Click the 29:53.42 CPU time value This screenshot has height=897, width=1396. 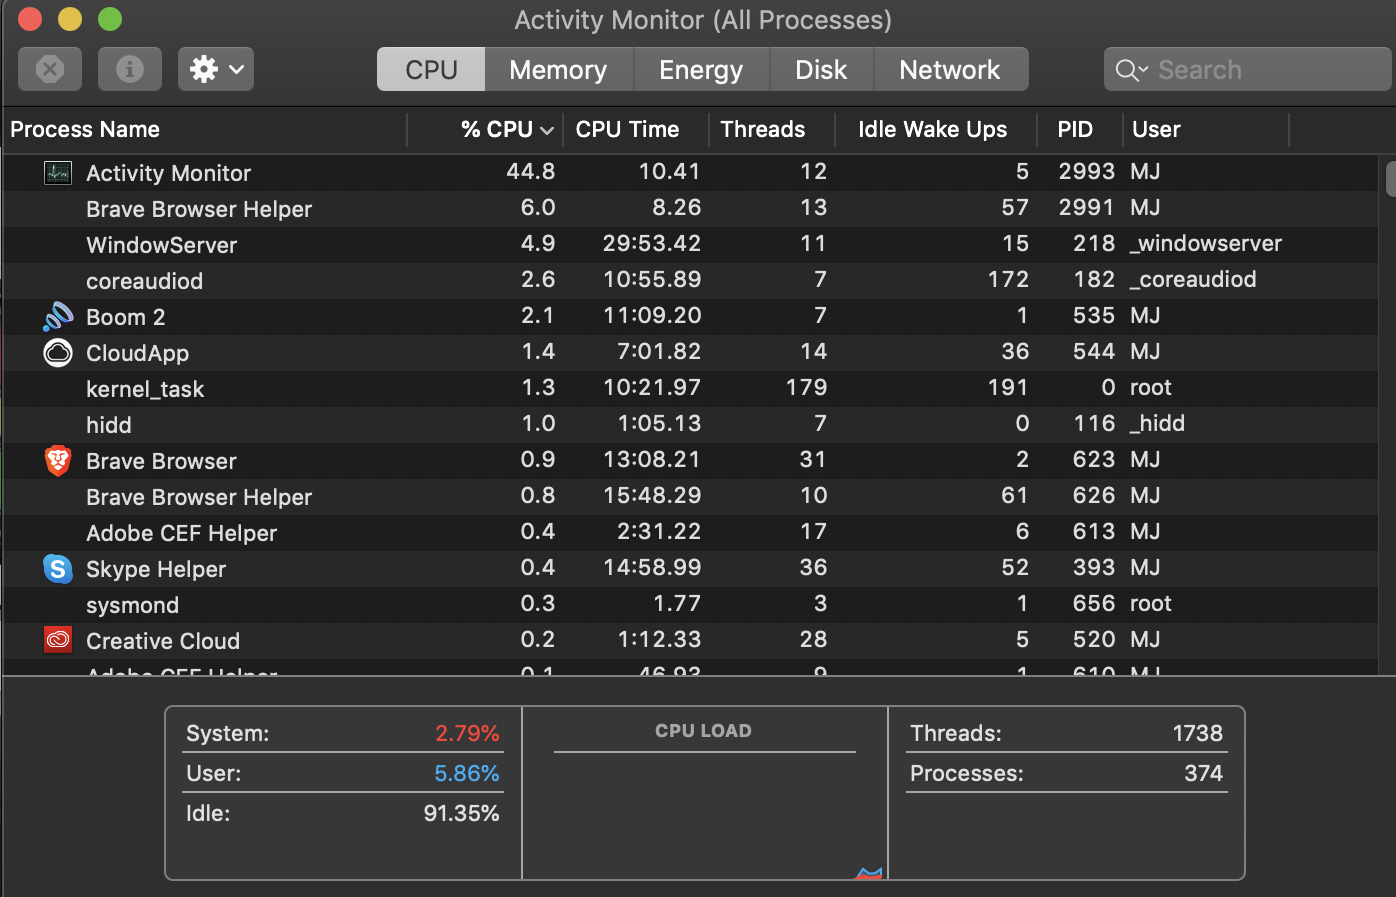[652, 243]
